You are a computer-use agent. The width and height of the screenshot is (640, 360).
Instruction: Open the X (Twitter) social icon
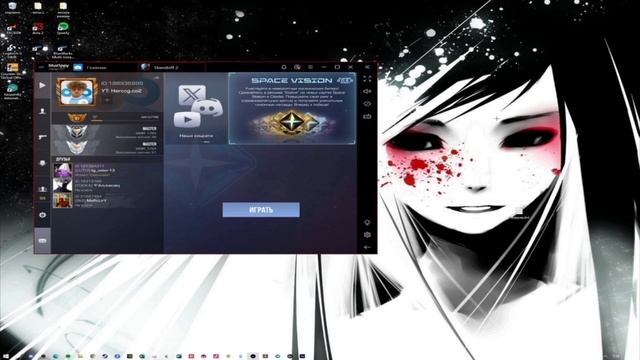tap(192, 95)
